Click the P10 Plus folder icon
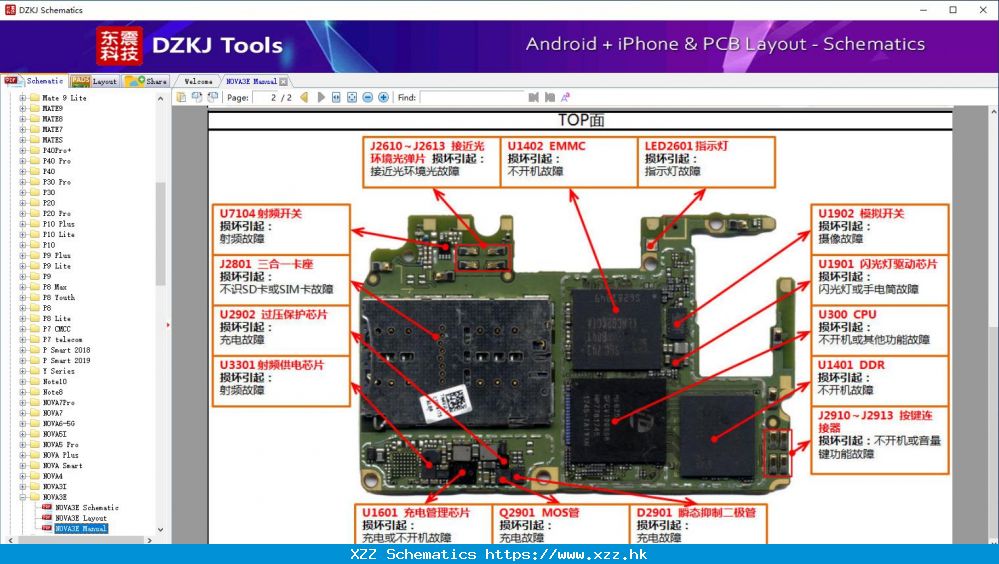This screenshot has width=999, height=564. click(x=35, y=224)
